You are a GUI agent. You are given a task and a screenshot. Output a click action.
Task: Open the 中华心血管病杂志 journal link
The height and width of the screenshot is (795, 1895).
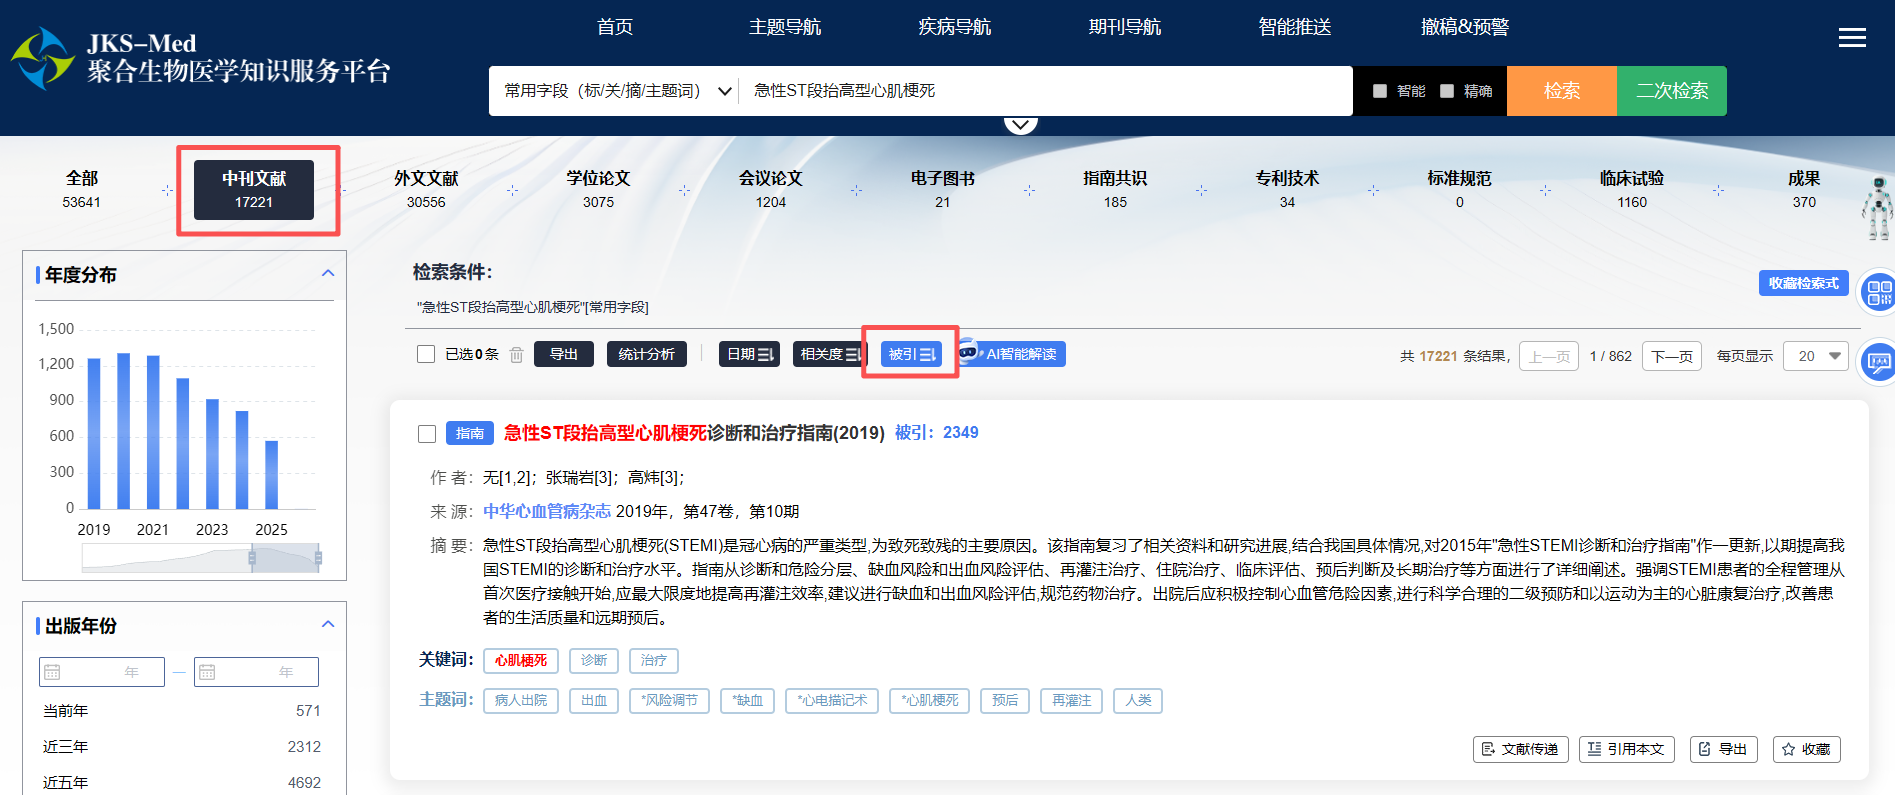coord(547,511)
